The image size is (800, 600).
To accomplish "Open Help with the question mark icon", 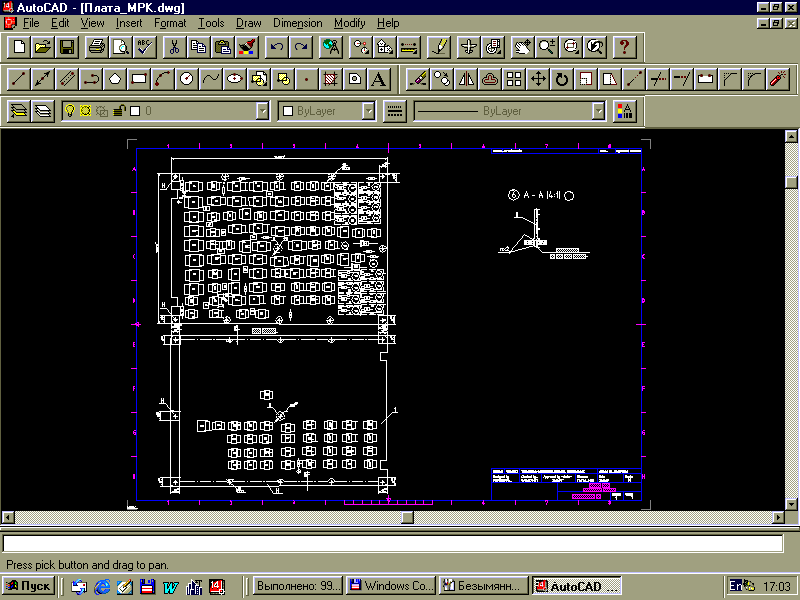I will click(x=624, y=47).
